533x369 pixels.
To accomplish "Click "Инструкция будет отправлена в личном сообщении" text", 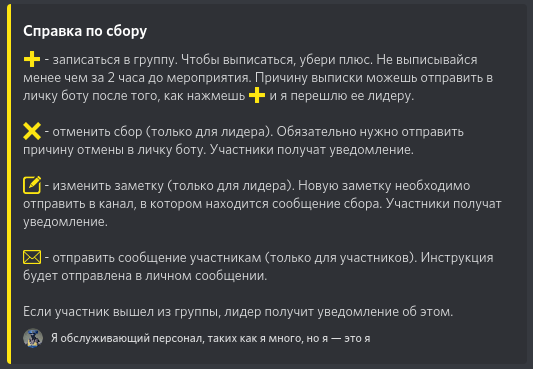I will coord(258,267).
